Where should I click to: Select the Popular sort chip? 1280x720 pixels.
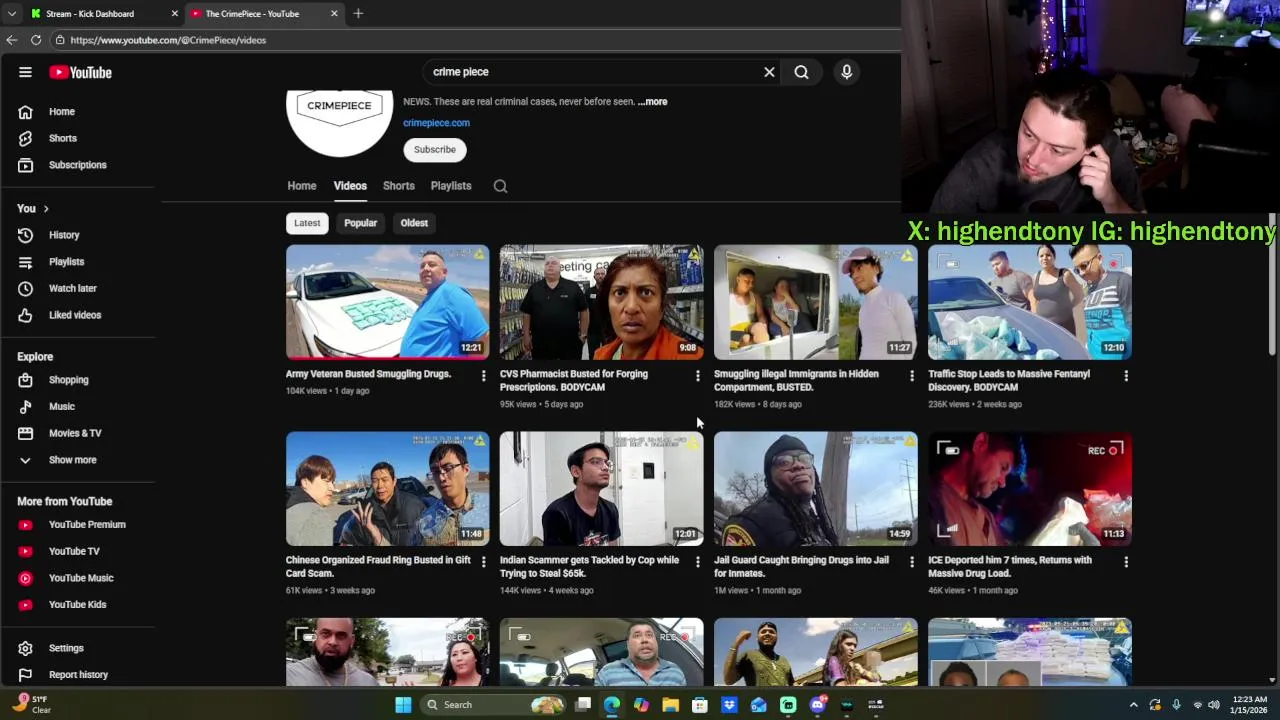[x=361, y=223]
